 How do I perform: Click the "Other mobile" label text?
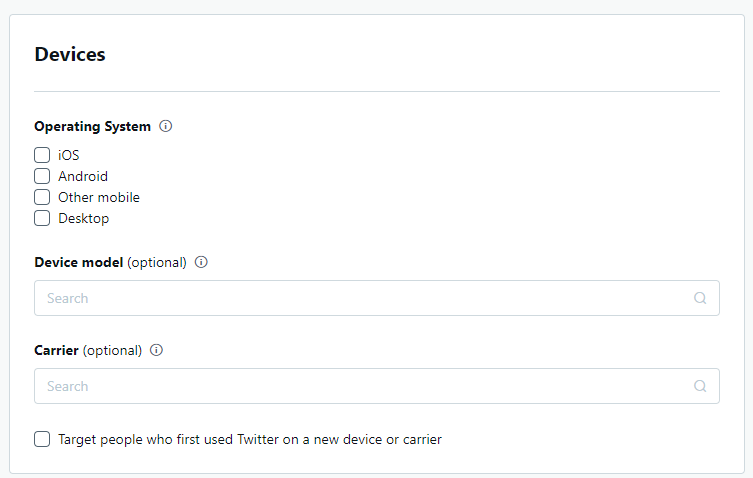click(99, 197)
